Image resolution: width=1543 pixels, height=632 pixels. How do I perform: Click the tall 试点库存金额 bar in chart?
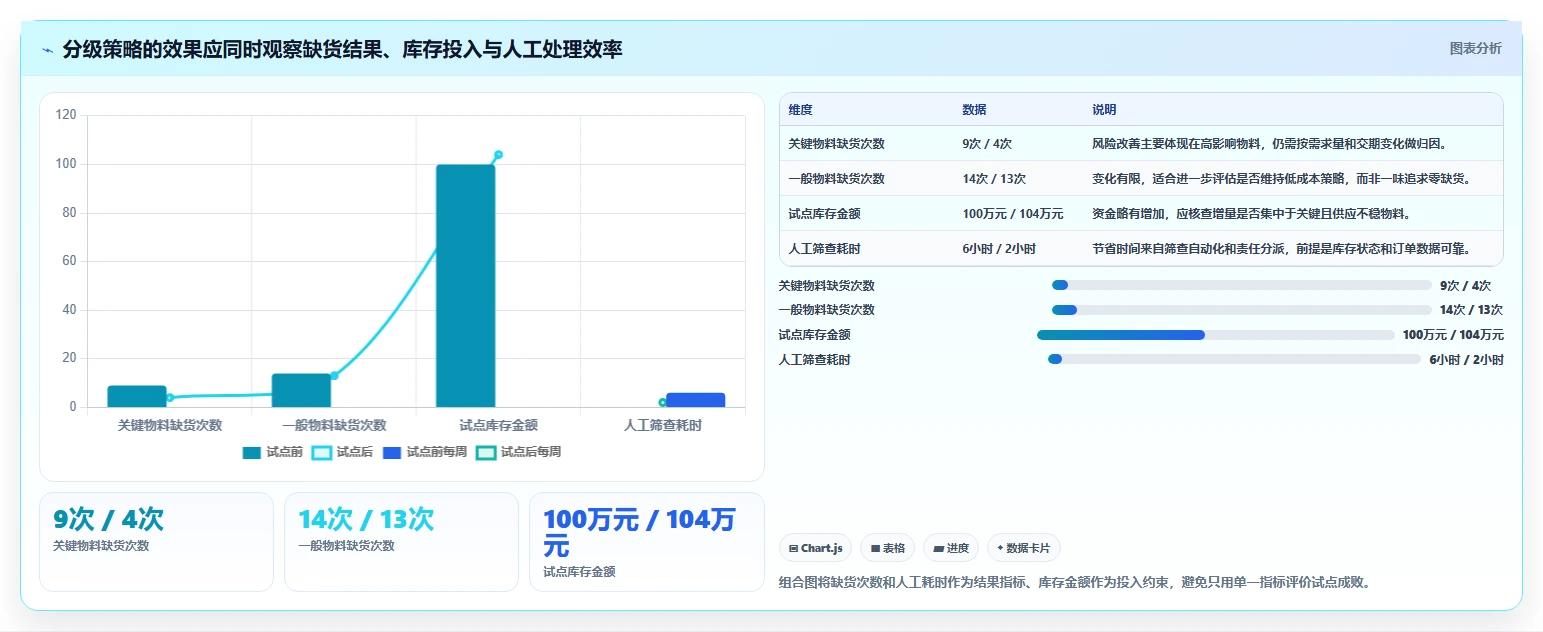466,286
